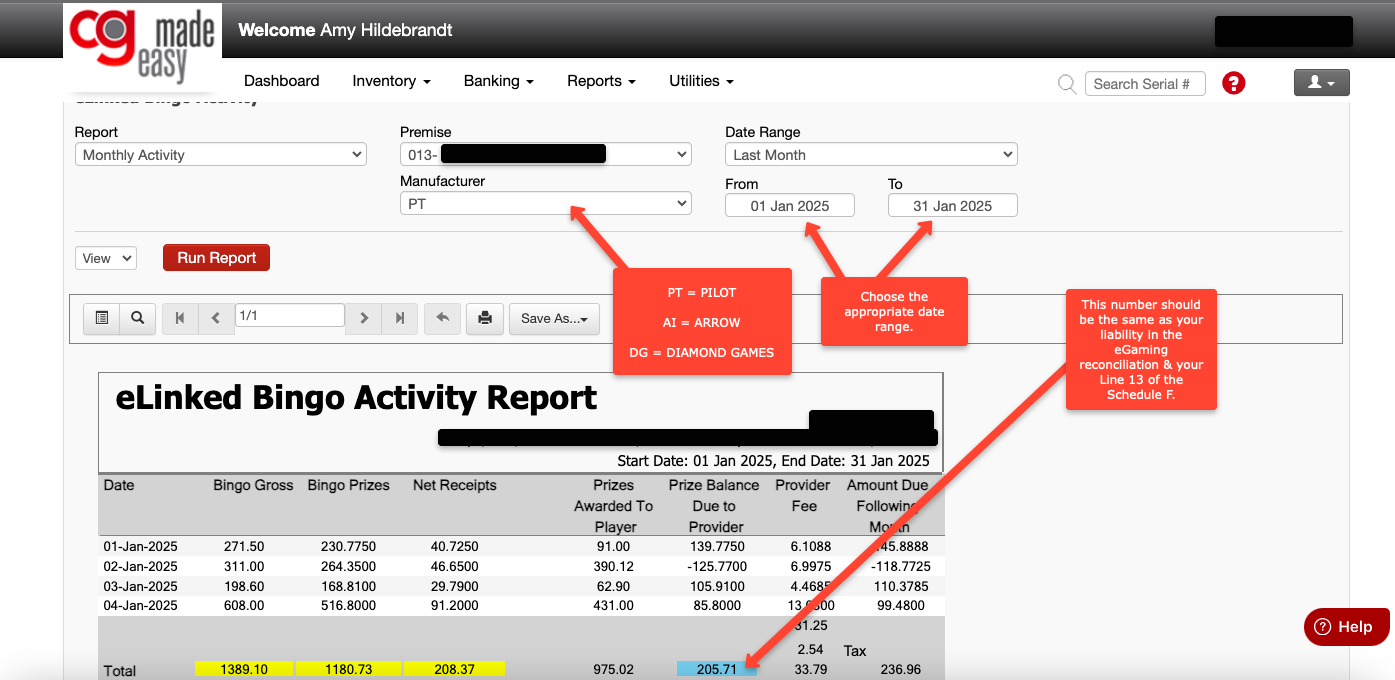Click the report back arrow button
The height and width of the screenshot is (680, 1395).
pos(442,318)
